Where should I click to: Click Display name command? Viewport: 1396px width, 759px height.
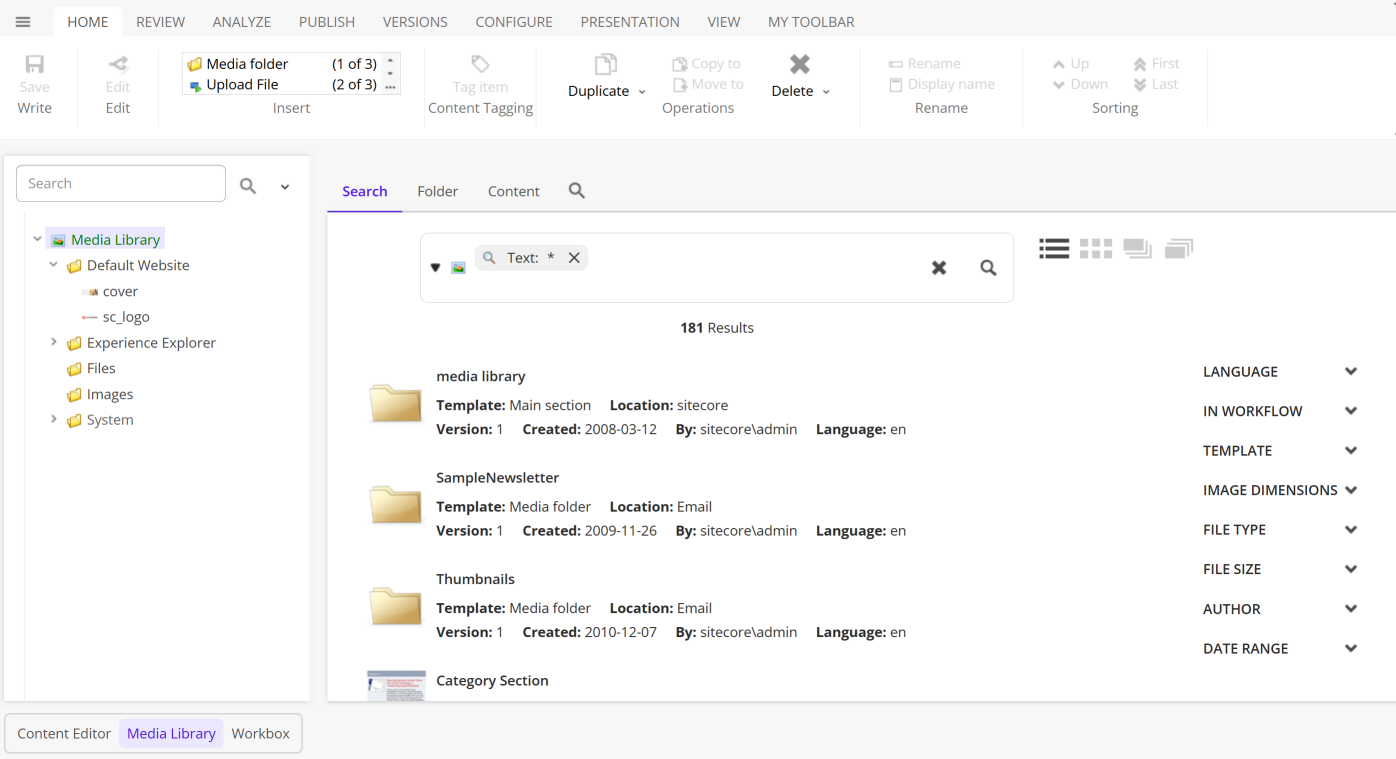point(942,85)
